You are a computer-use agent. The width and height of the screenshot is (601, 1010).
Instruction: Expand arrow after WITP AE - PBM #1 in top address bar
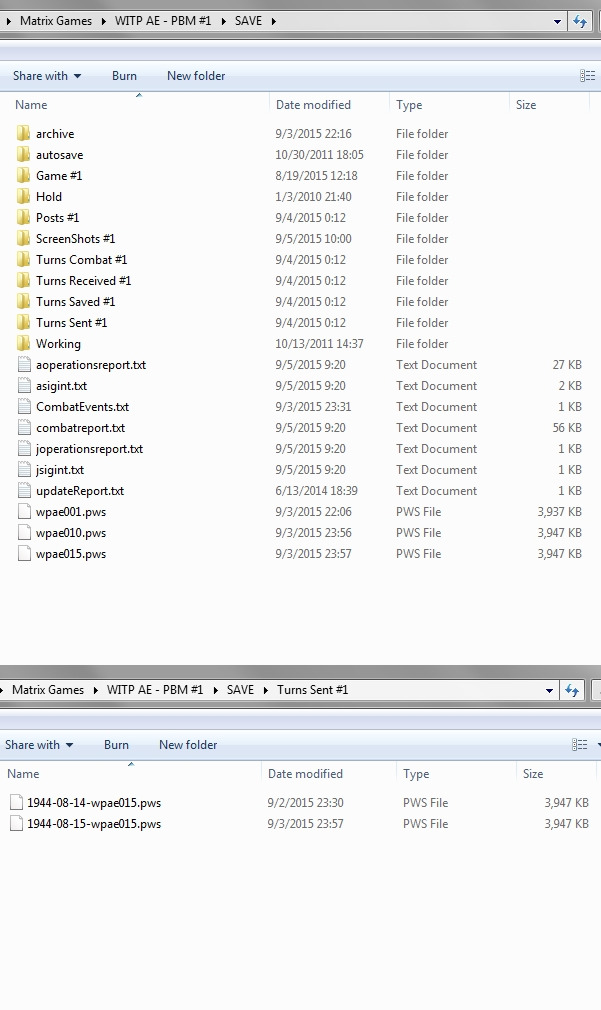click(224, 21)
